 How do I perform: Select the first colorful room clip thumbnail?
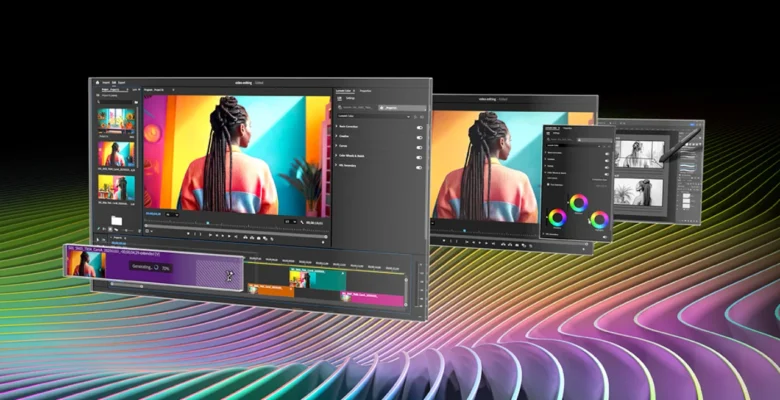[116, 121]
